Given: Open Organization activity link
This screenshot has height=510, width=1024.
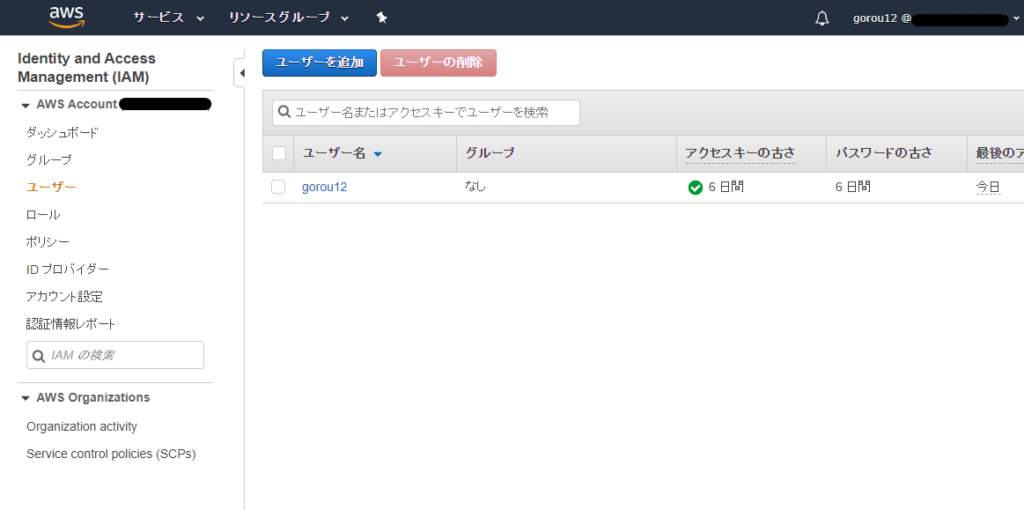Looking at the screenshot, I should (82, 426).
